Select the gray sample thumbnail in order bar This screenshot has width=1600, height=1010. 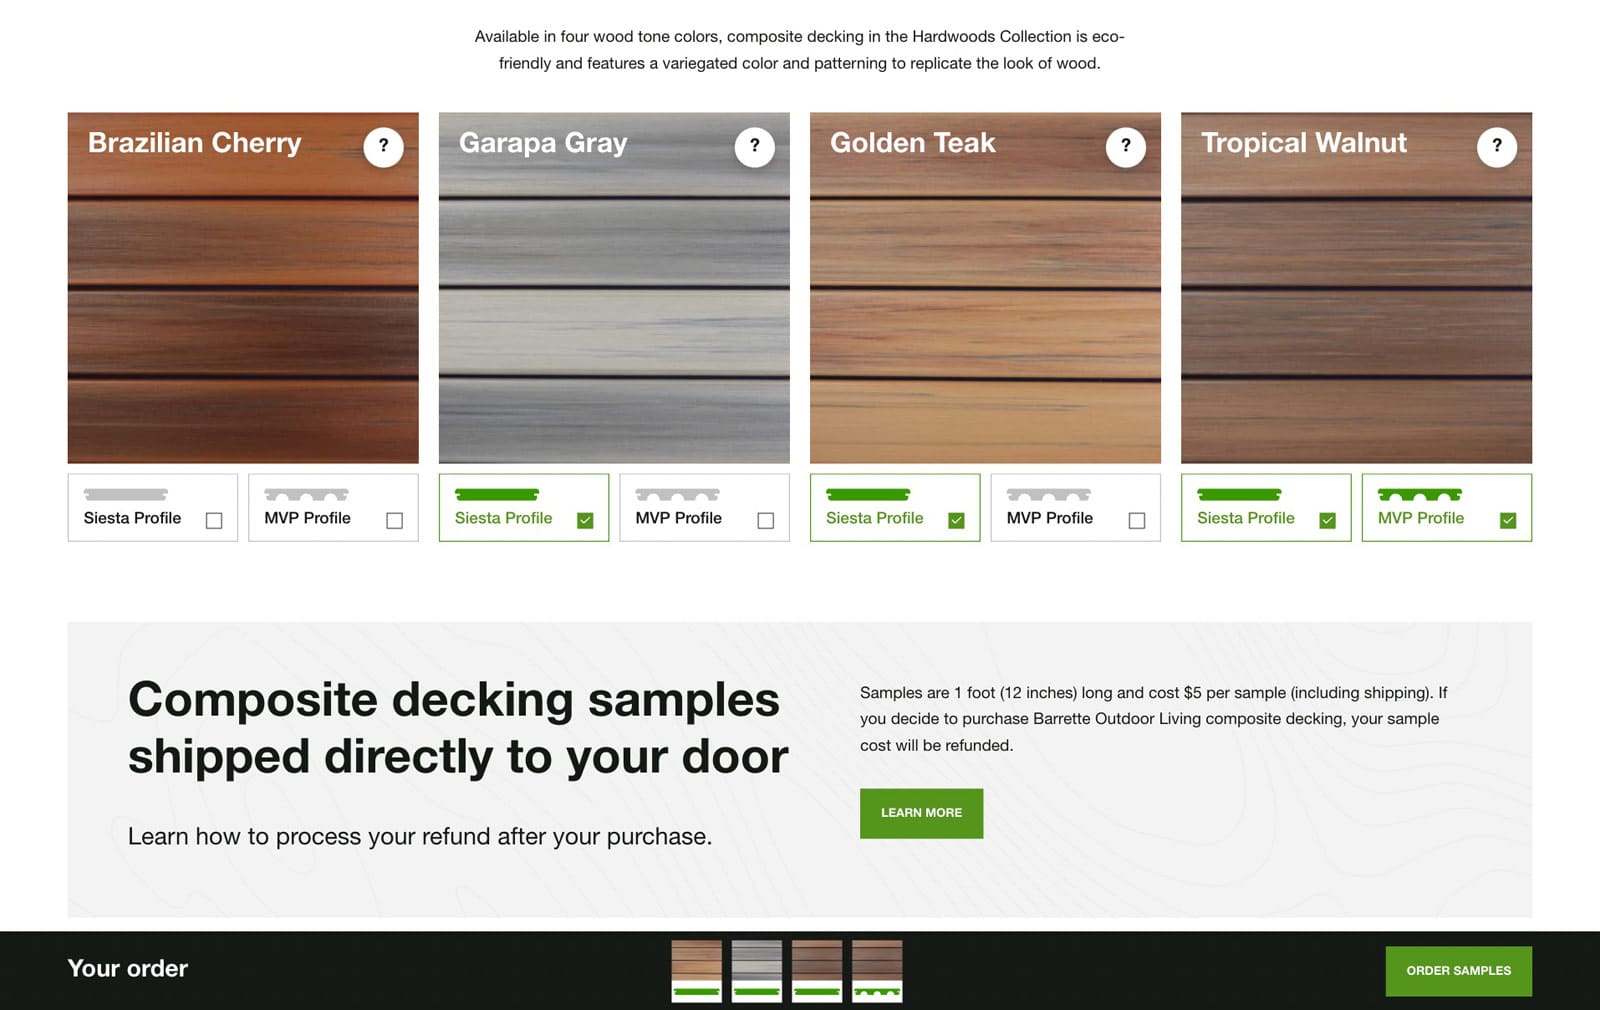757,970
